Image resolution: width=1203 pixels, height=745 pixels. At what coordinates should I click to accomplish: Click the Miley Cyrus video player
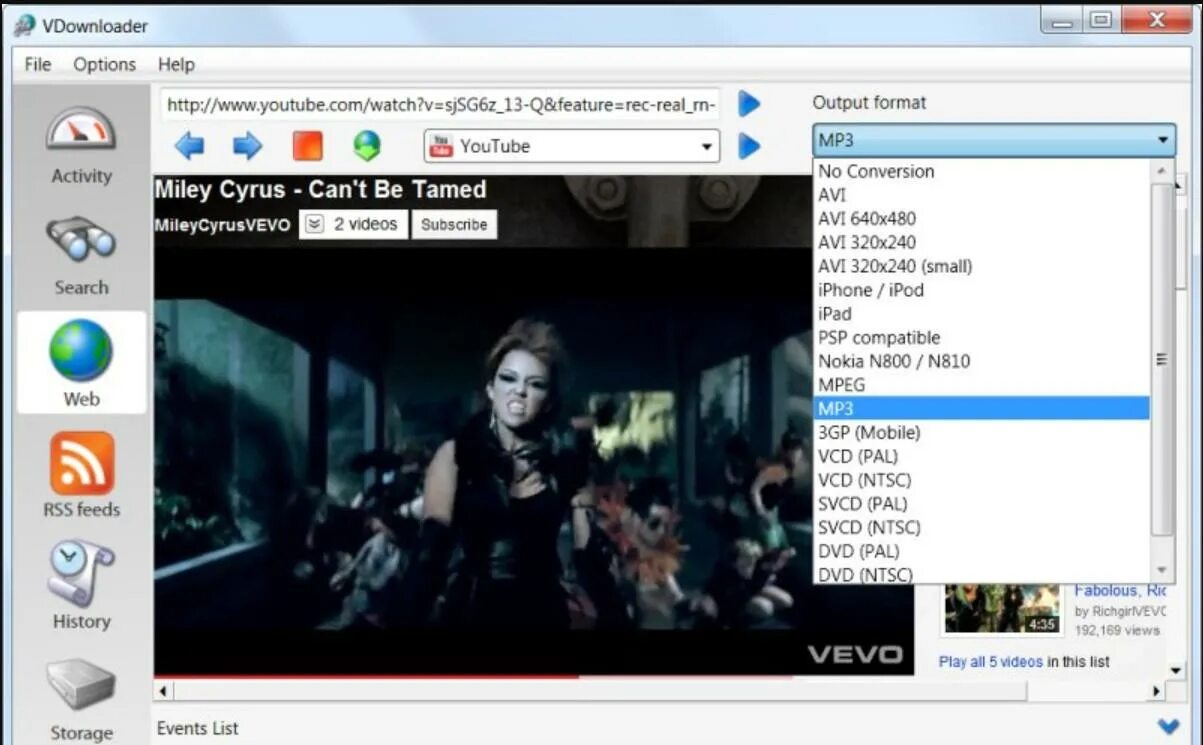(x=533, y=461)
